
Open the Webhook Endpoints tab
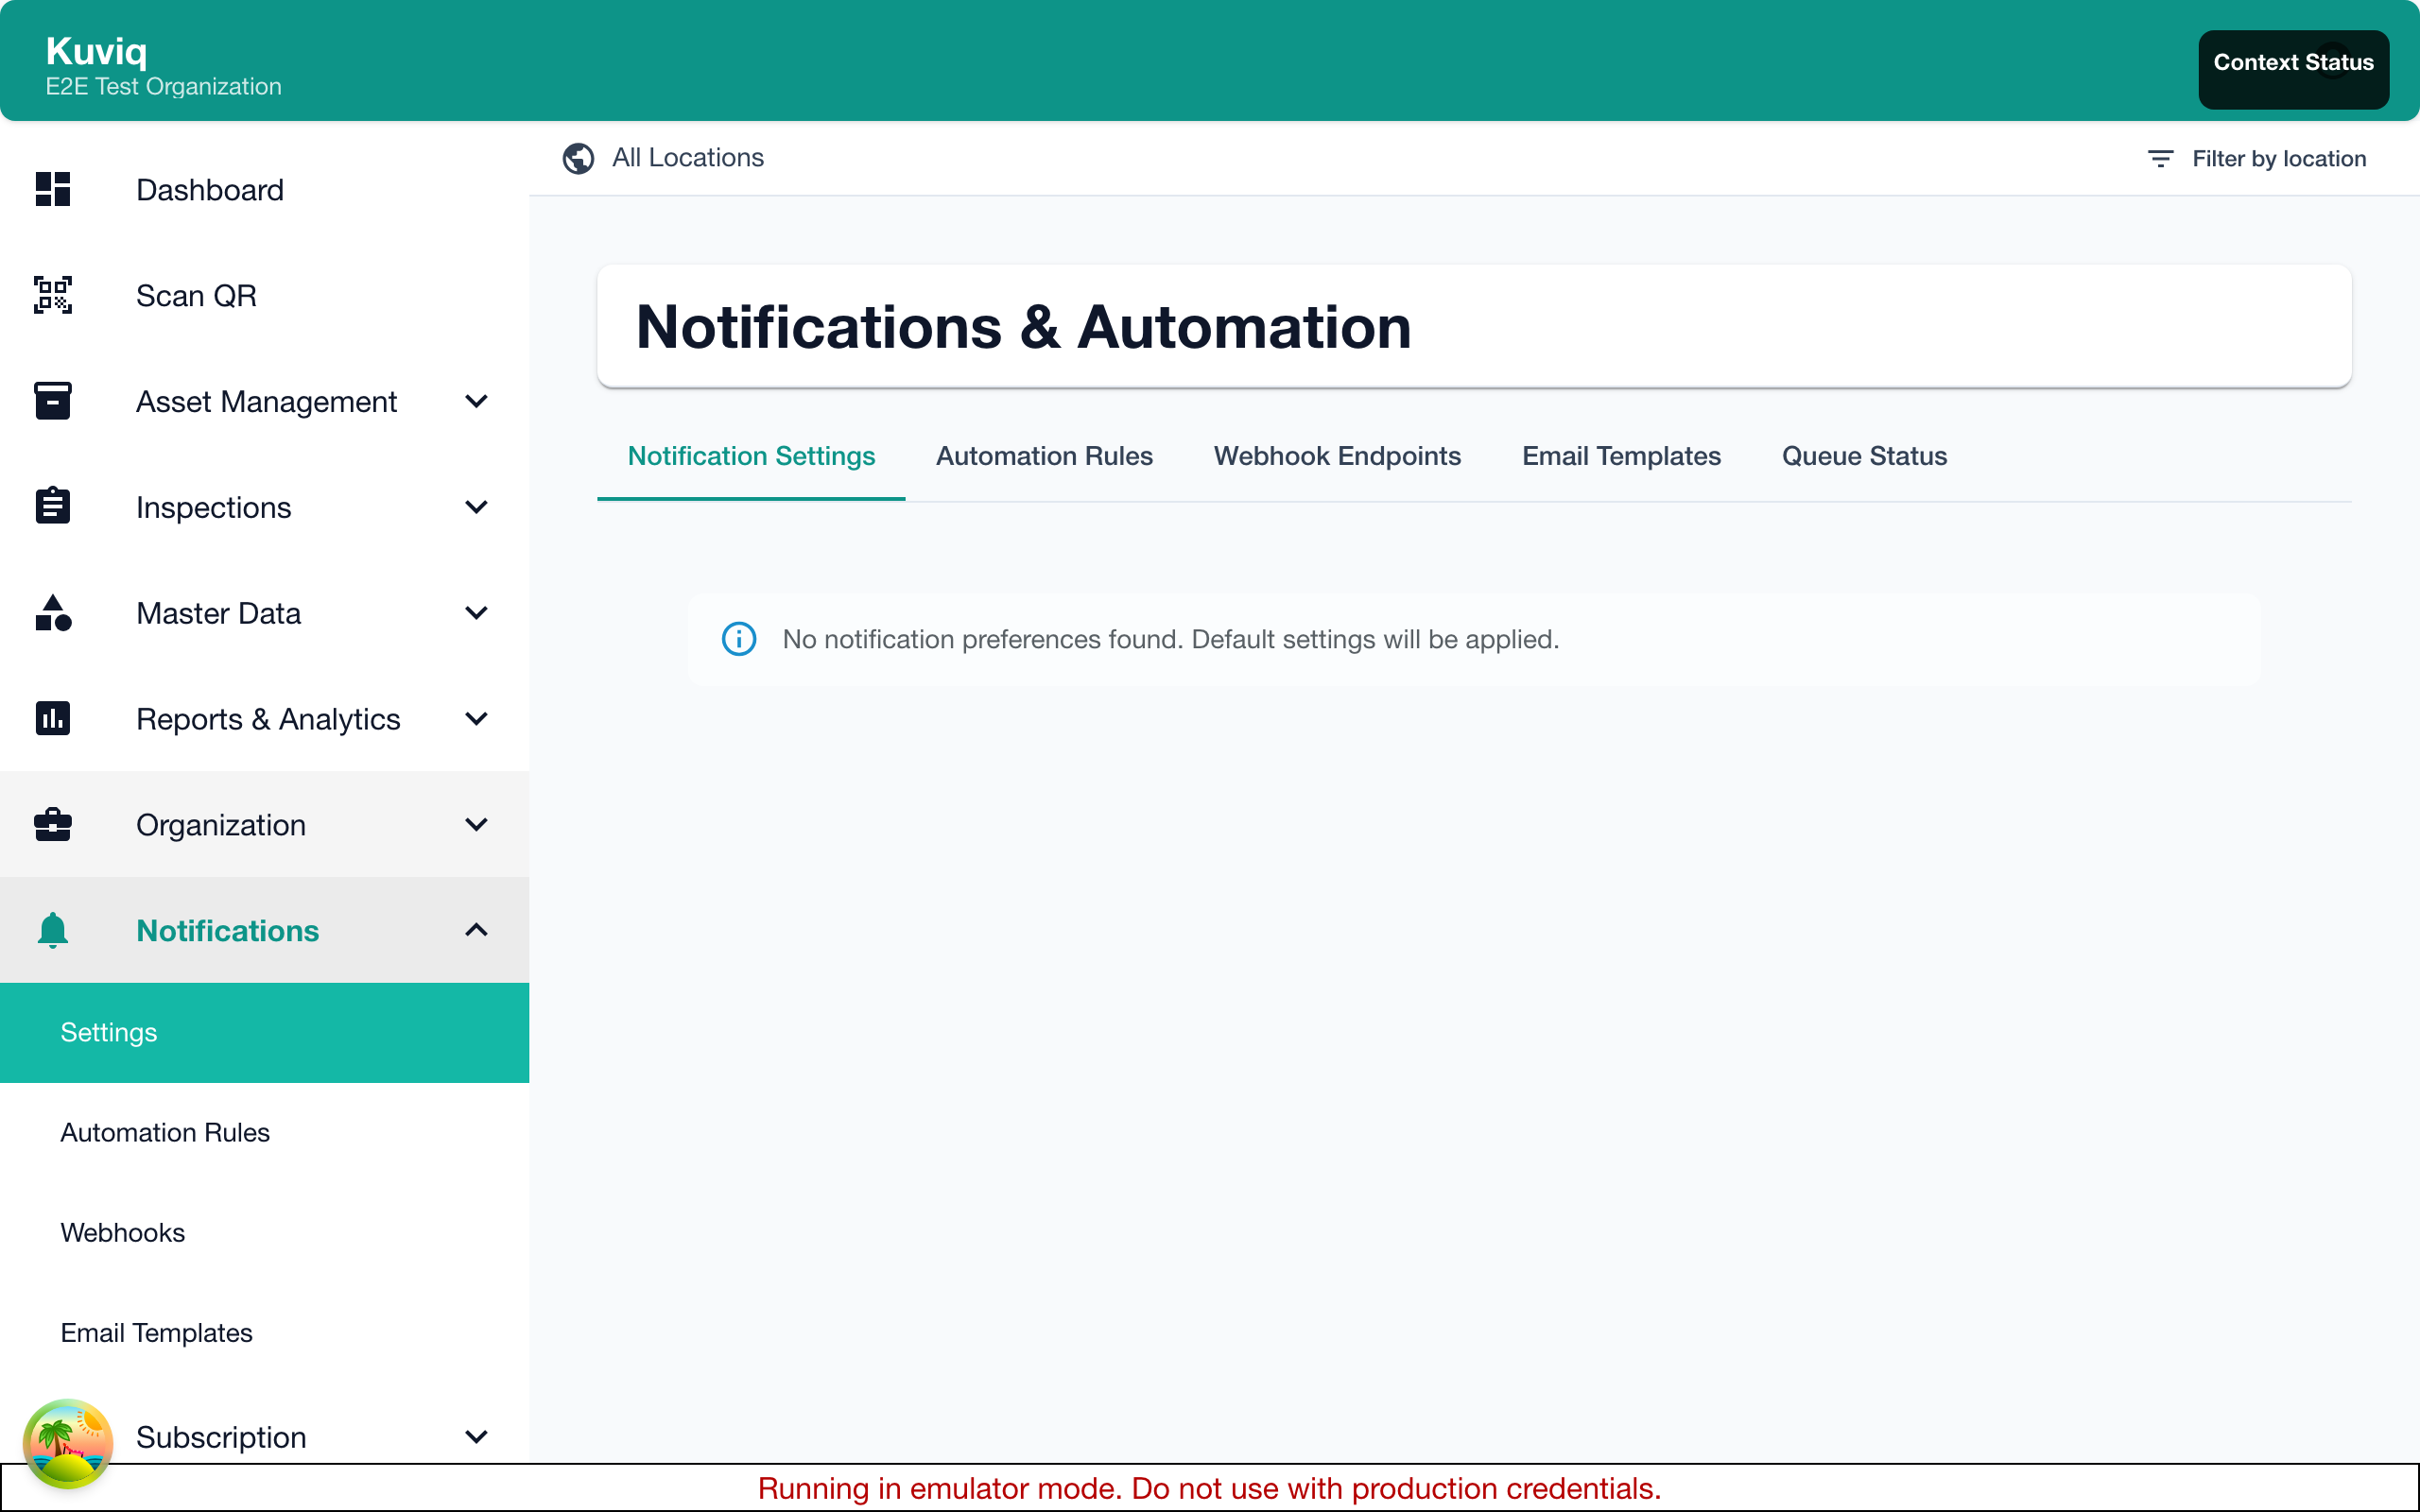(1337, 456)
